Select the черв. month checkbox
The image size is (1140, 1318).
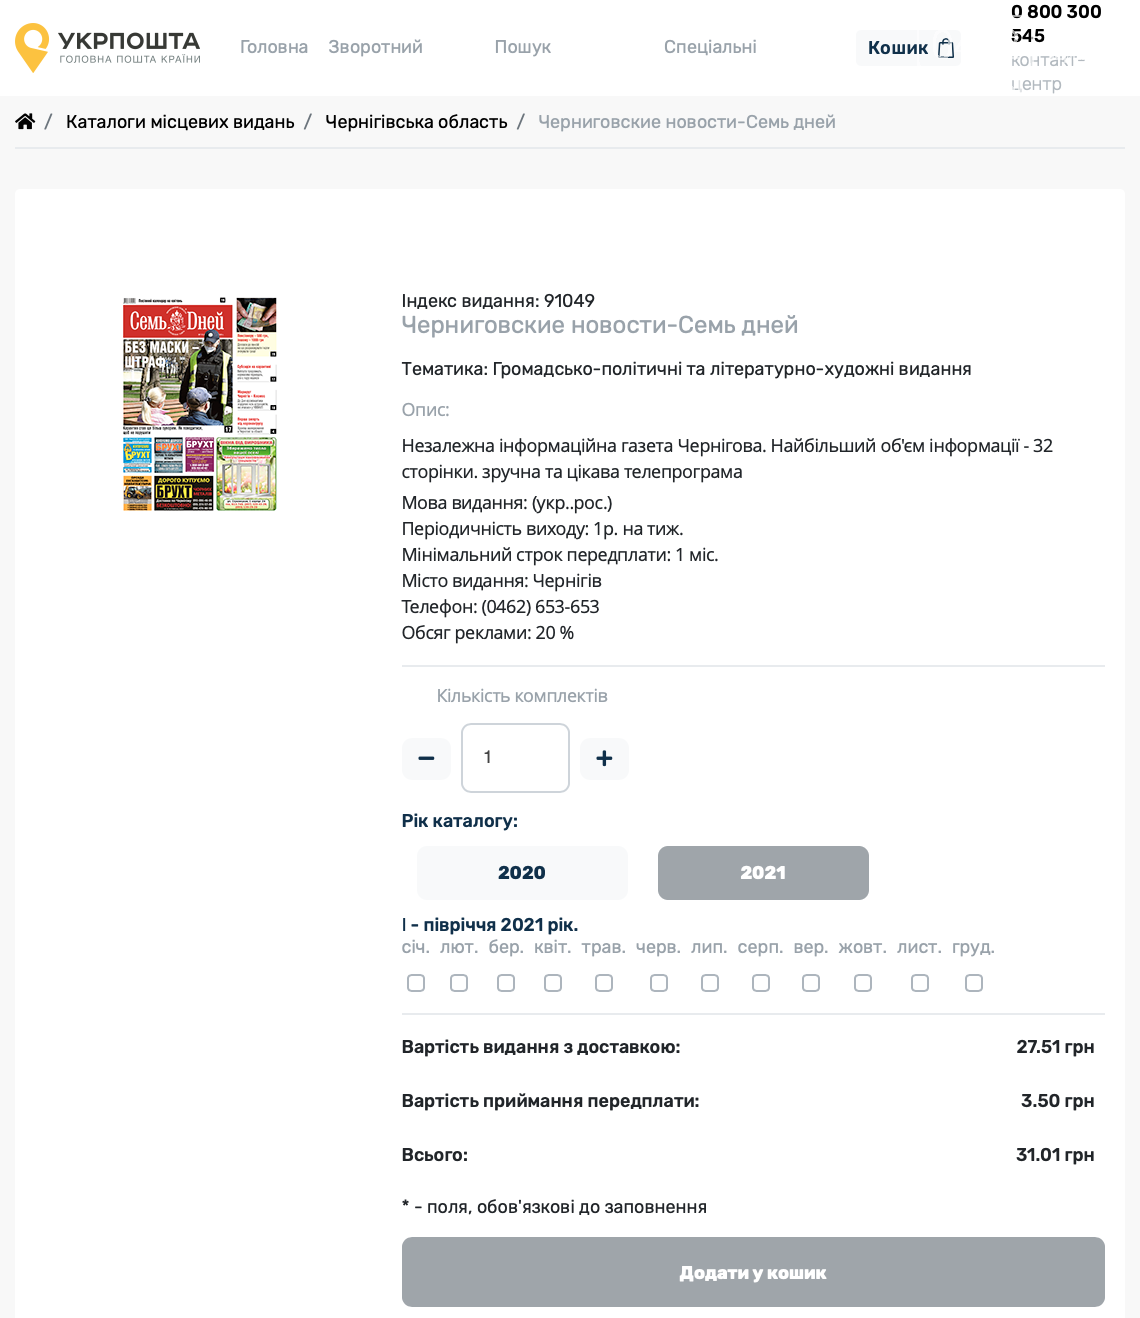pos(659,983)
